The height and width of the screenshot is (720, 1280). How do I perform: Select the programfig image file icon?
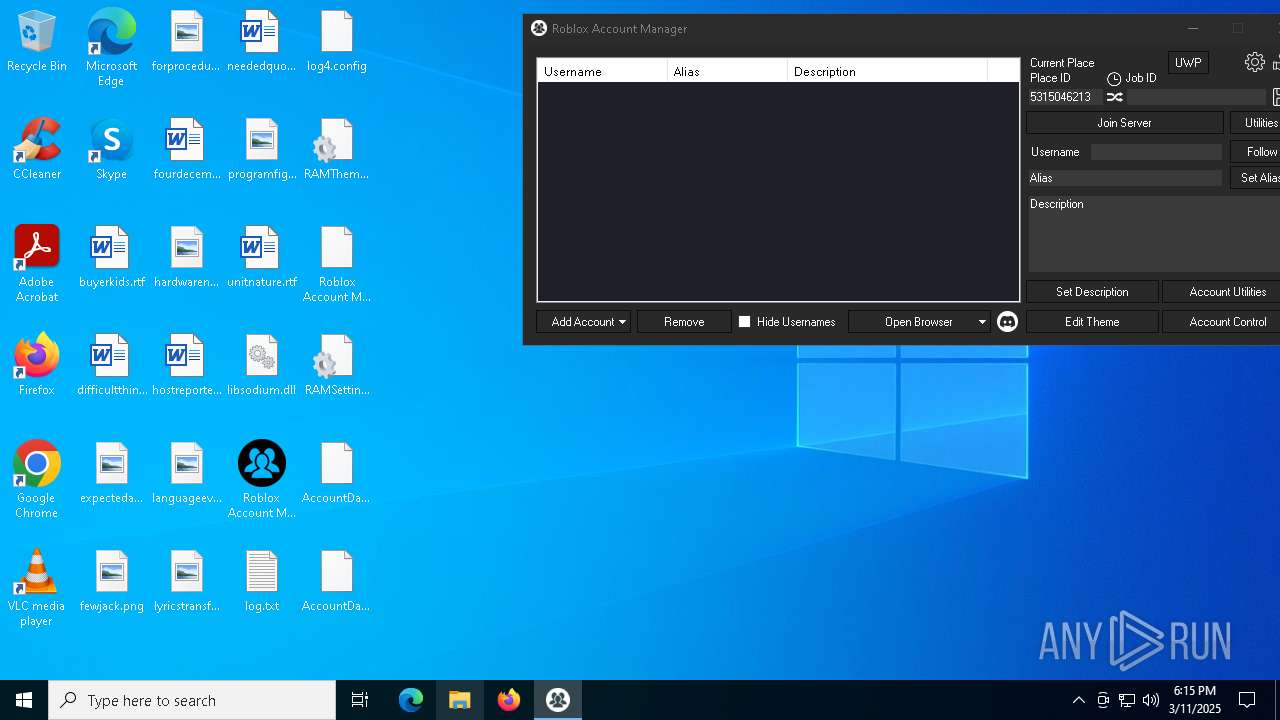point(262,150)
